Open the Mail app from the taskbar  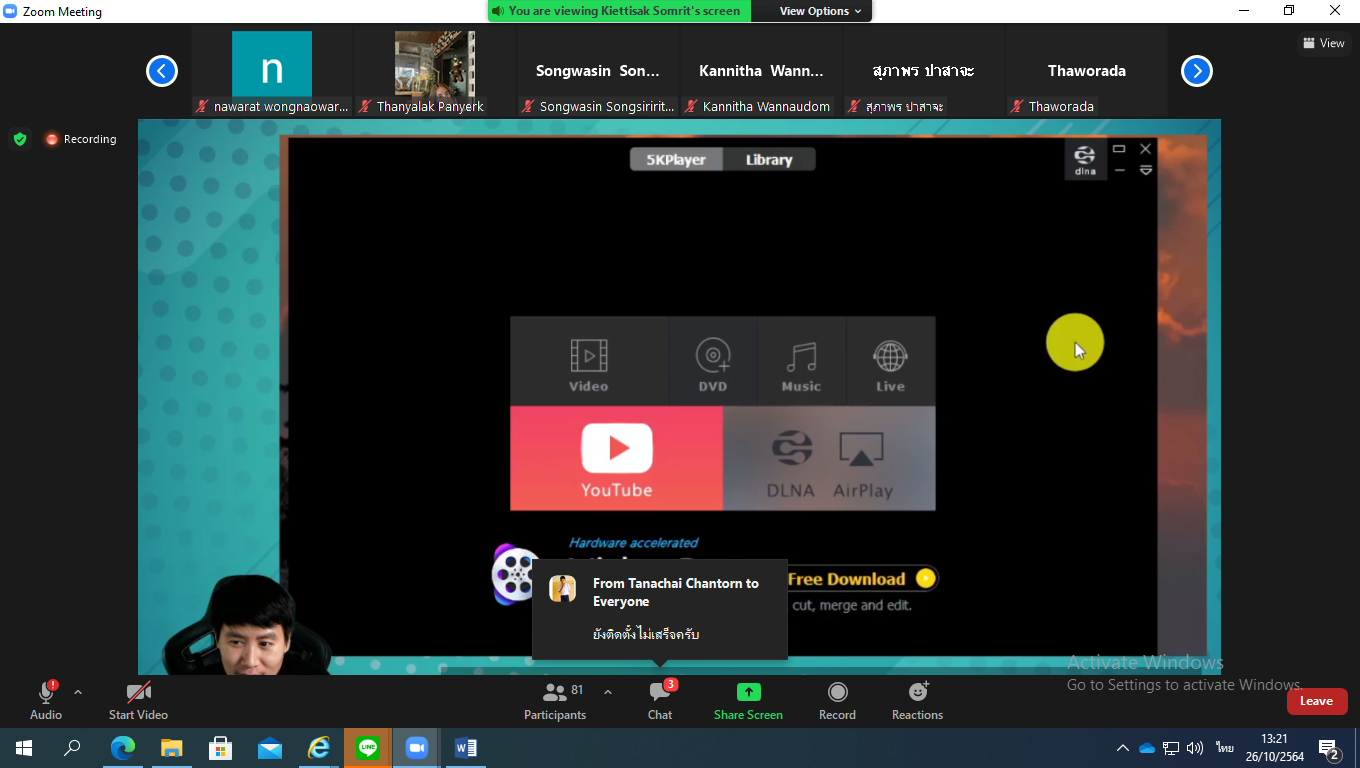(270, 747)
